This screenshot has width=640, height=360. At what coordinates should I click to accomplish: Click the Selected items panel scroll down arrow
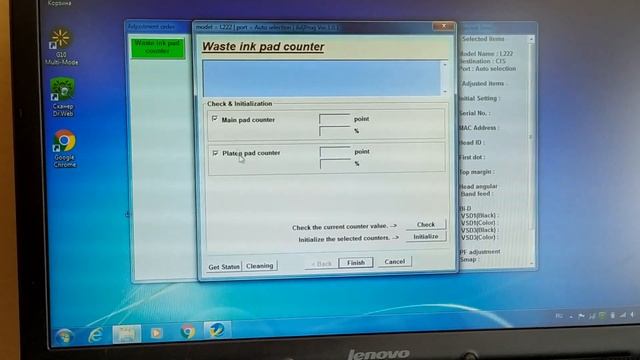[x=531, y=263]
